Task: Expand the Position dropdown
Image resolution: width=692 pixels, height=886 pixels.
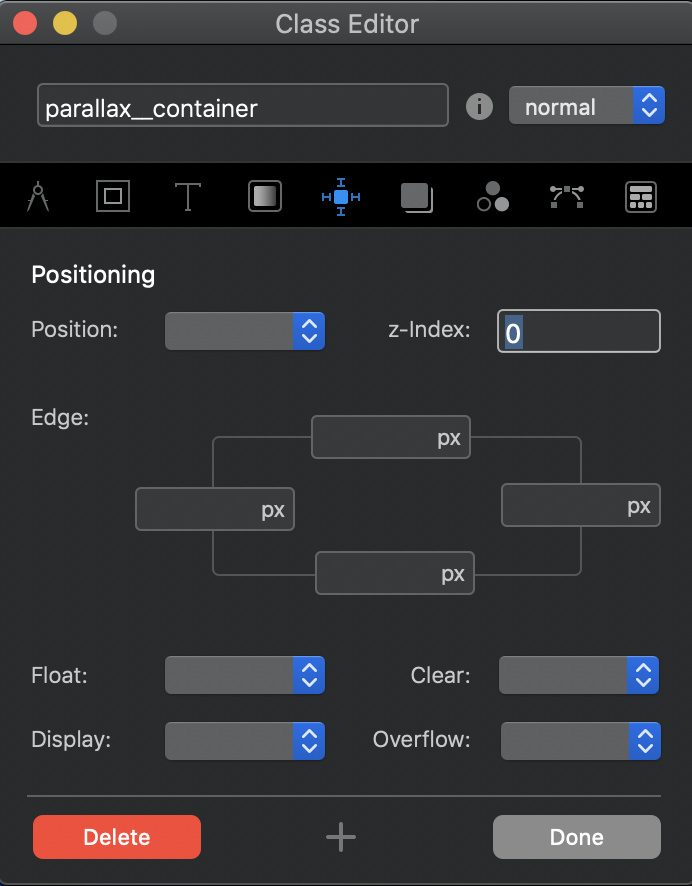Action: [x=245, y=330]
